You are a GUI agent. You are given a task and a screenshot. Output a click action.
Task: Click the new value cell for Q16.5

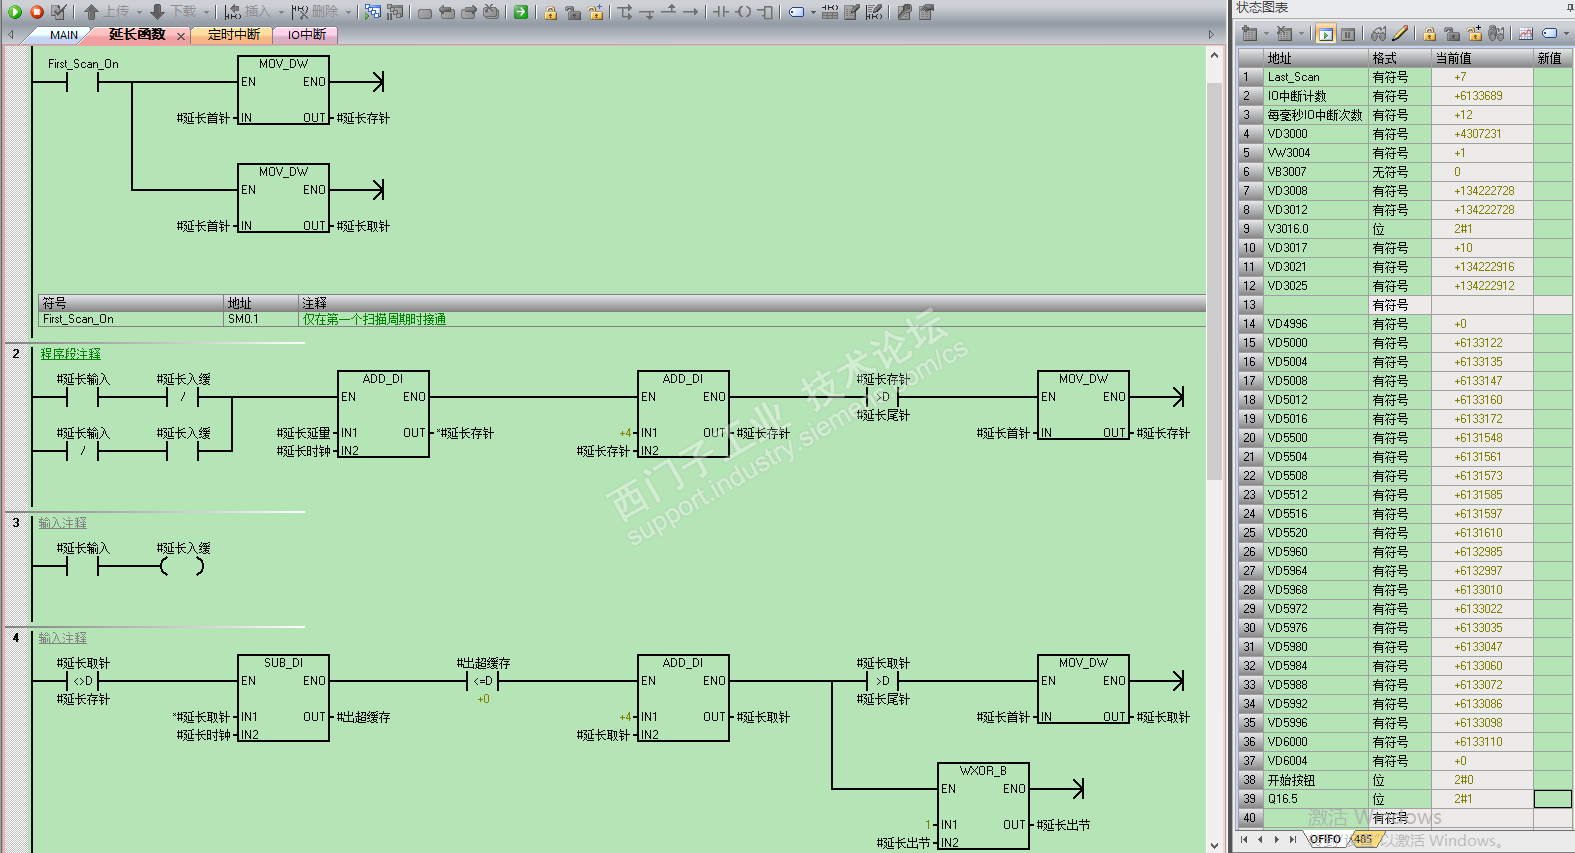1553,799
